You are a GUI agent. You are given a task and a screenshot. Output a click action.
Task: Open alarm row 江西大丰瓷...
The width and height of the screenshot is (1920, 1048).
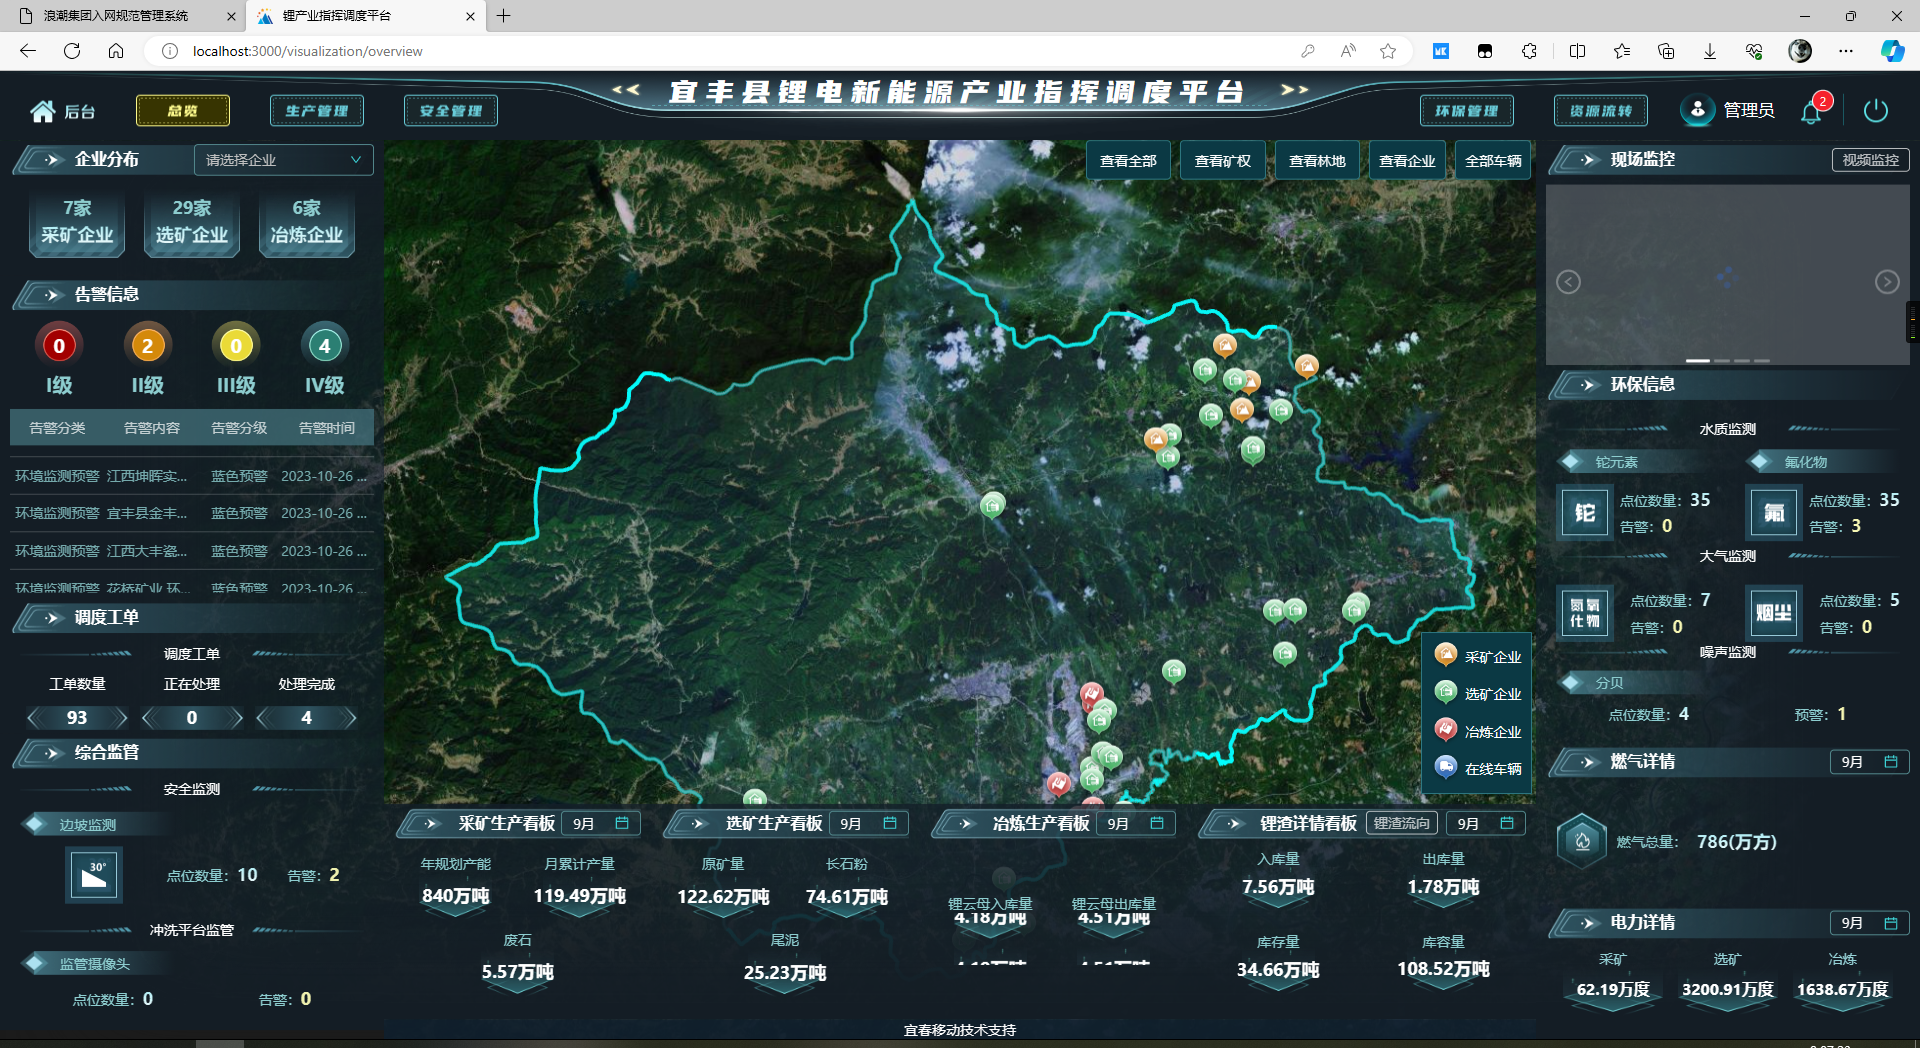[191, 551]
